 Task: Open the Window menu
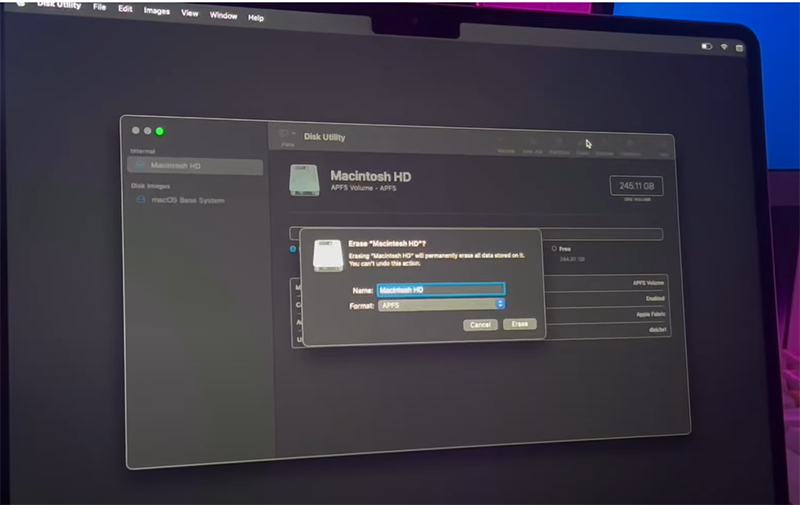coord(223,15)
